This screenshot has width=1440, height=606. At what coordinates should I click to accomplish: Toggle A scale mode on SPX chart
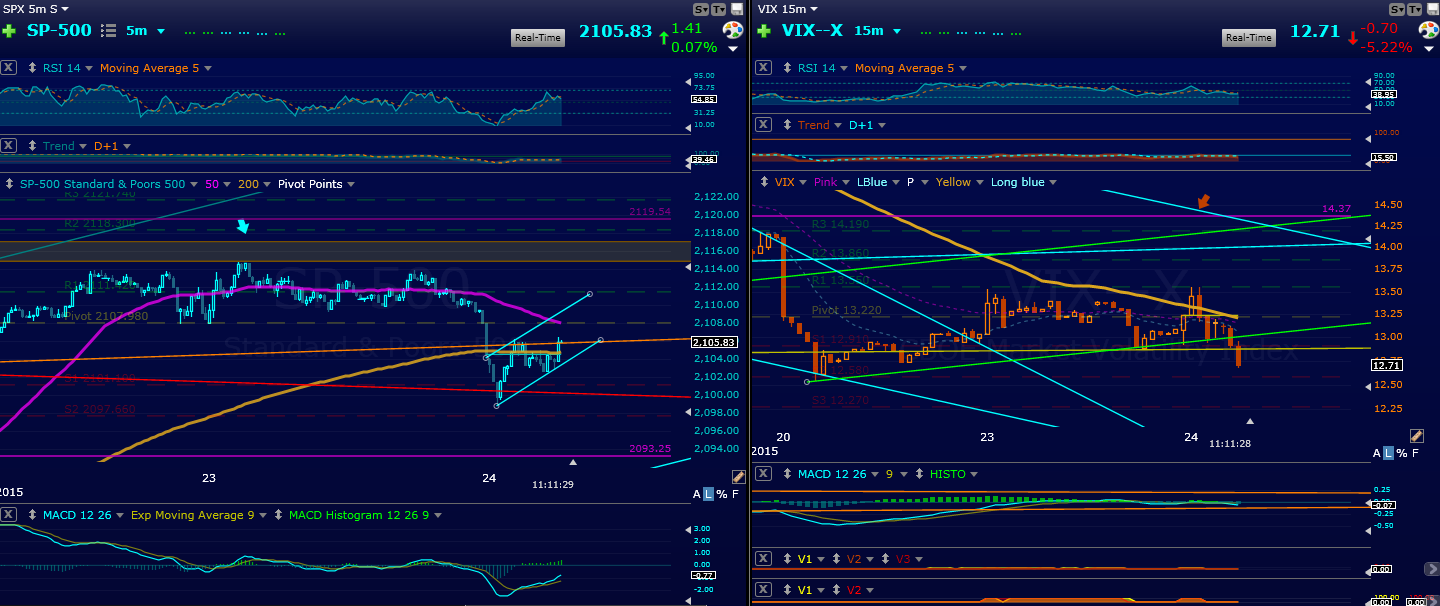point(697,494)
